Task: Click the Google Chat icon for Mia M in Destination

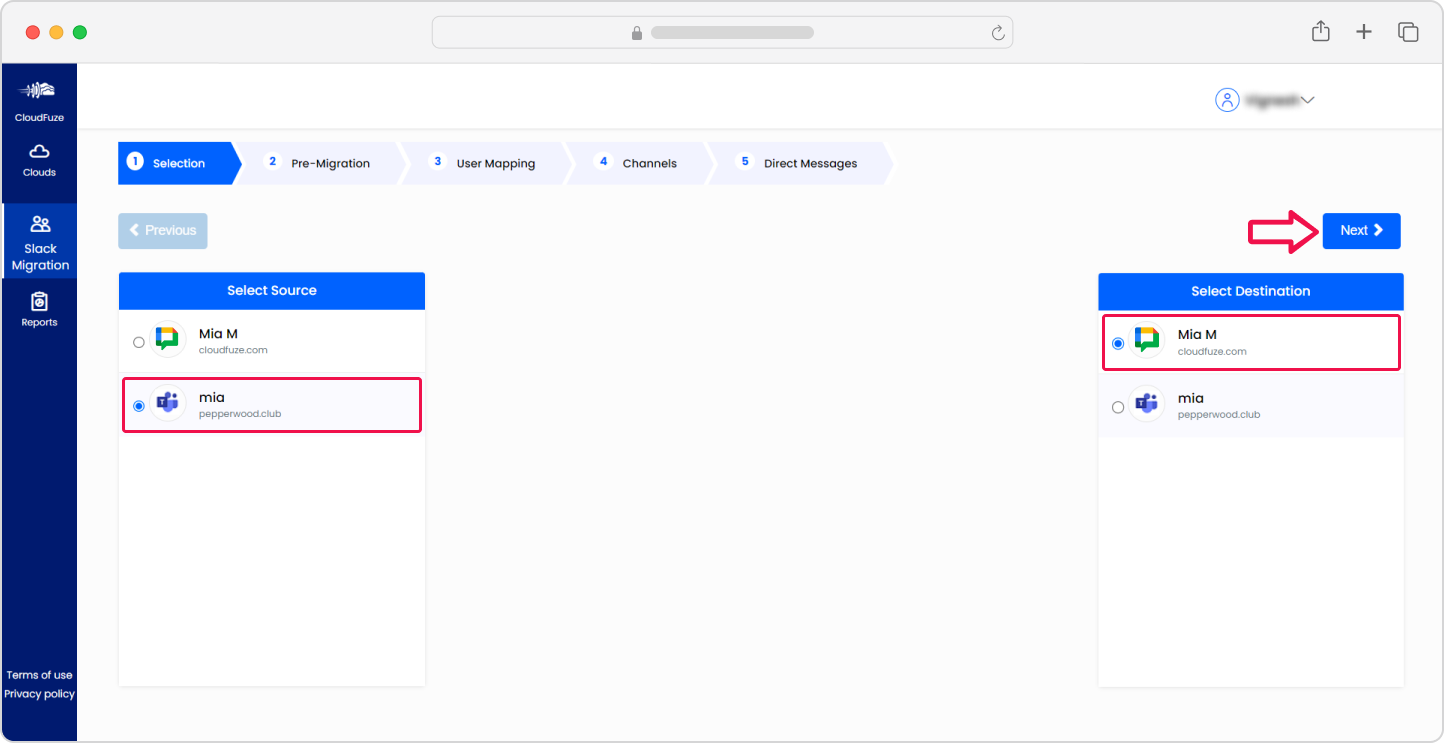Action: point(1146,341)
